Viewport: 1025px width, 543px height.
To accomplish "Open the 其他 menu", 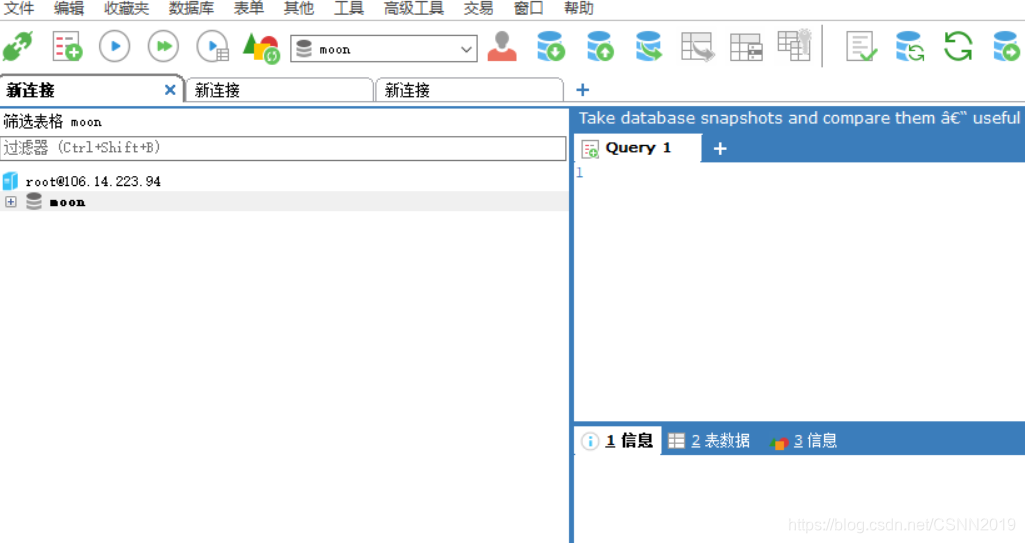I will tap(299, 8).
